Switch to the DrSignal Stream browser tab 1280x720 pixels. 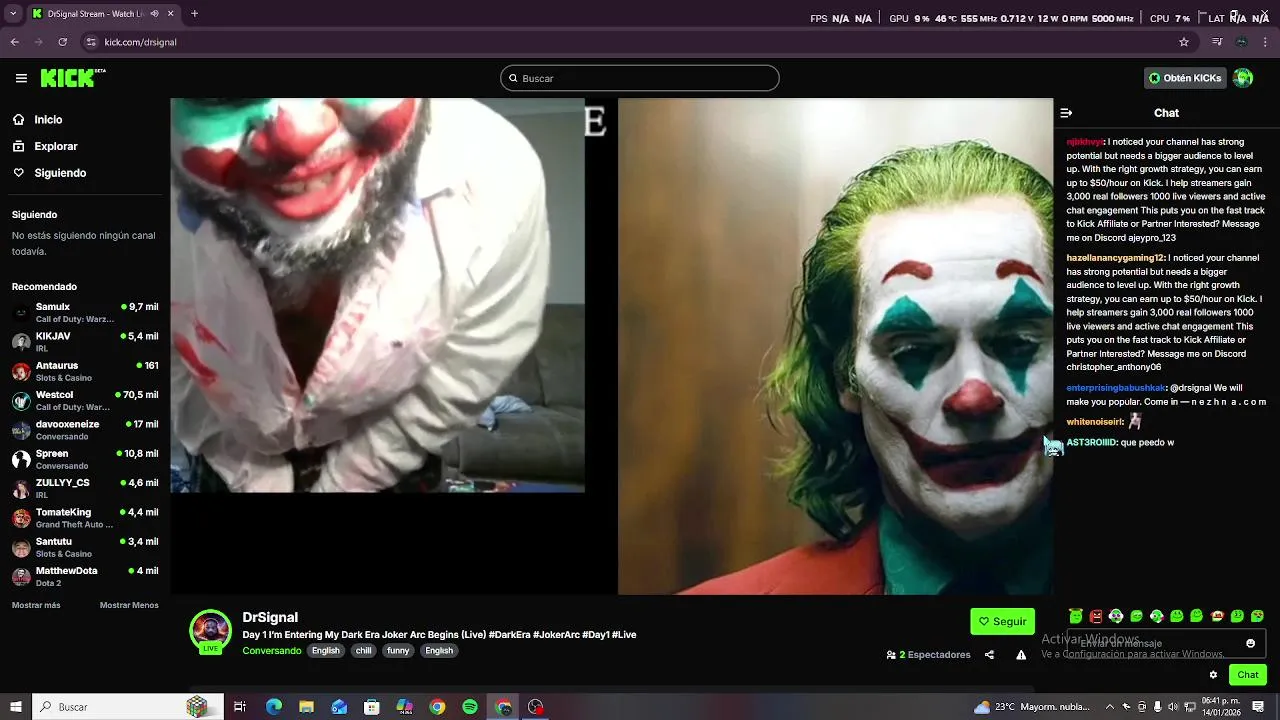click(x=100, y=14)
